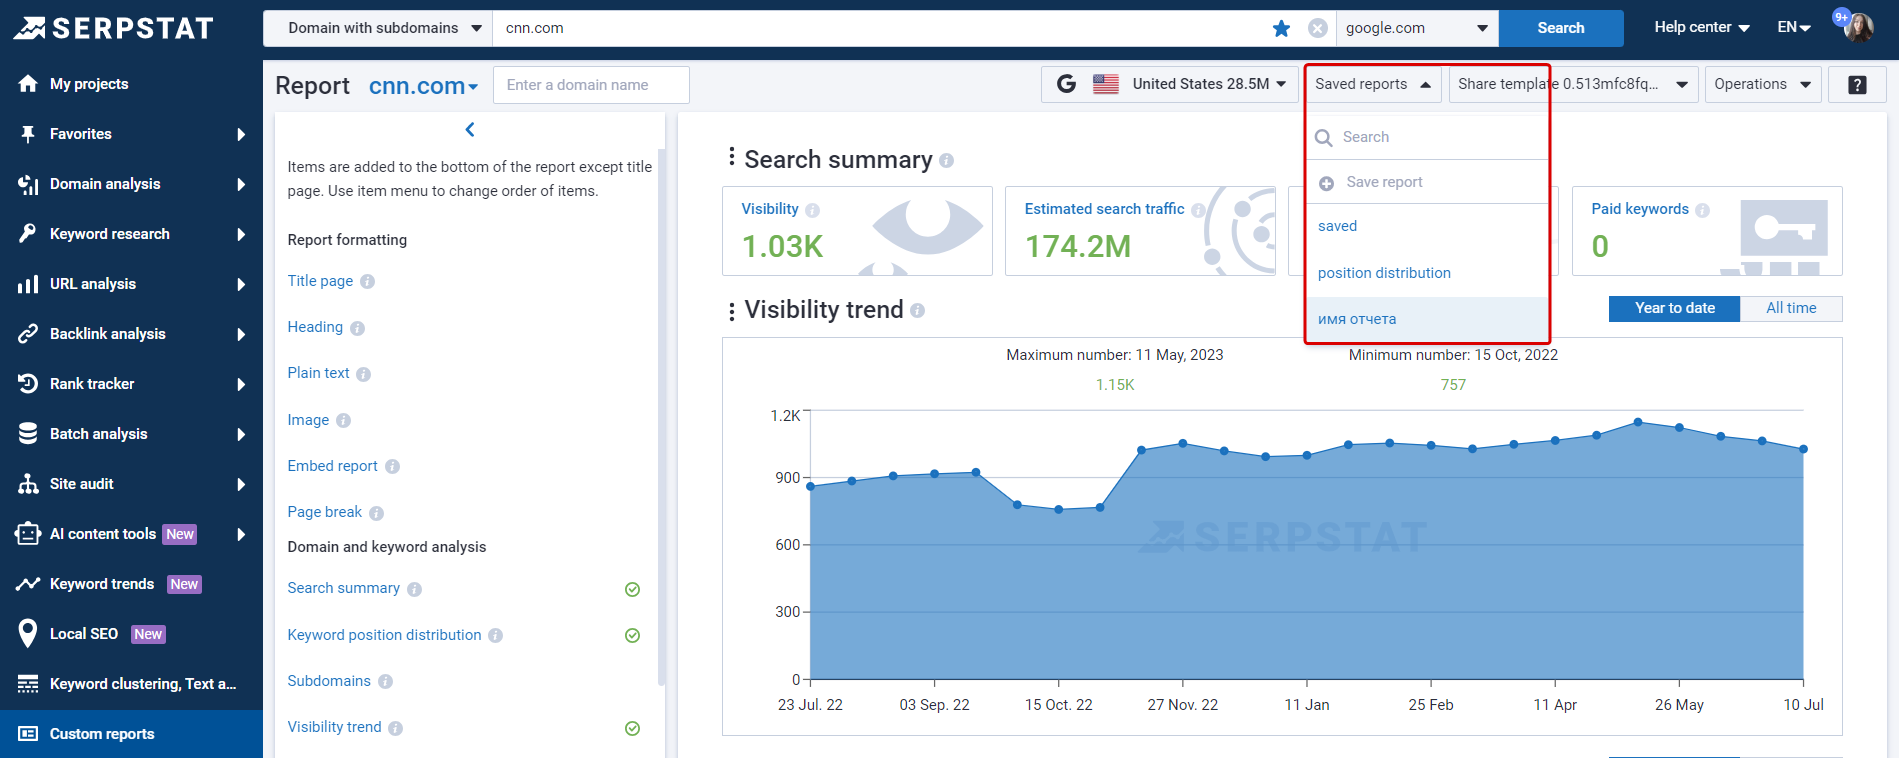Open Help center dropdown
Screen dimensions: 1899x758
1701,27
